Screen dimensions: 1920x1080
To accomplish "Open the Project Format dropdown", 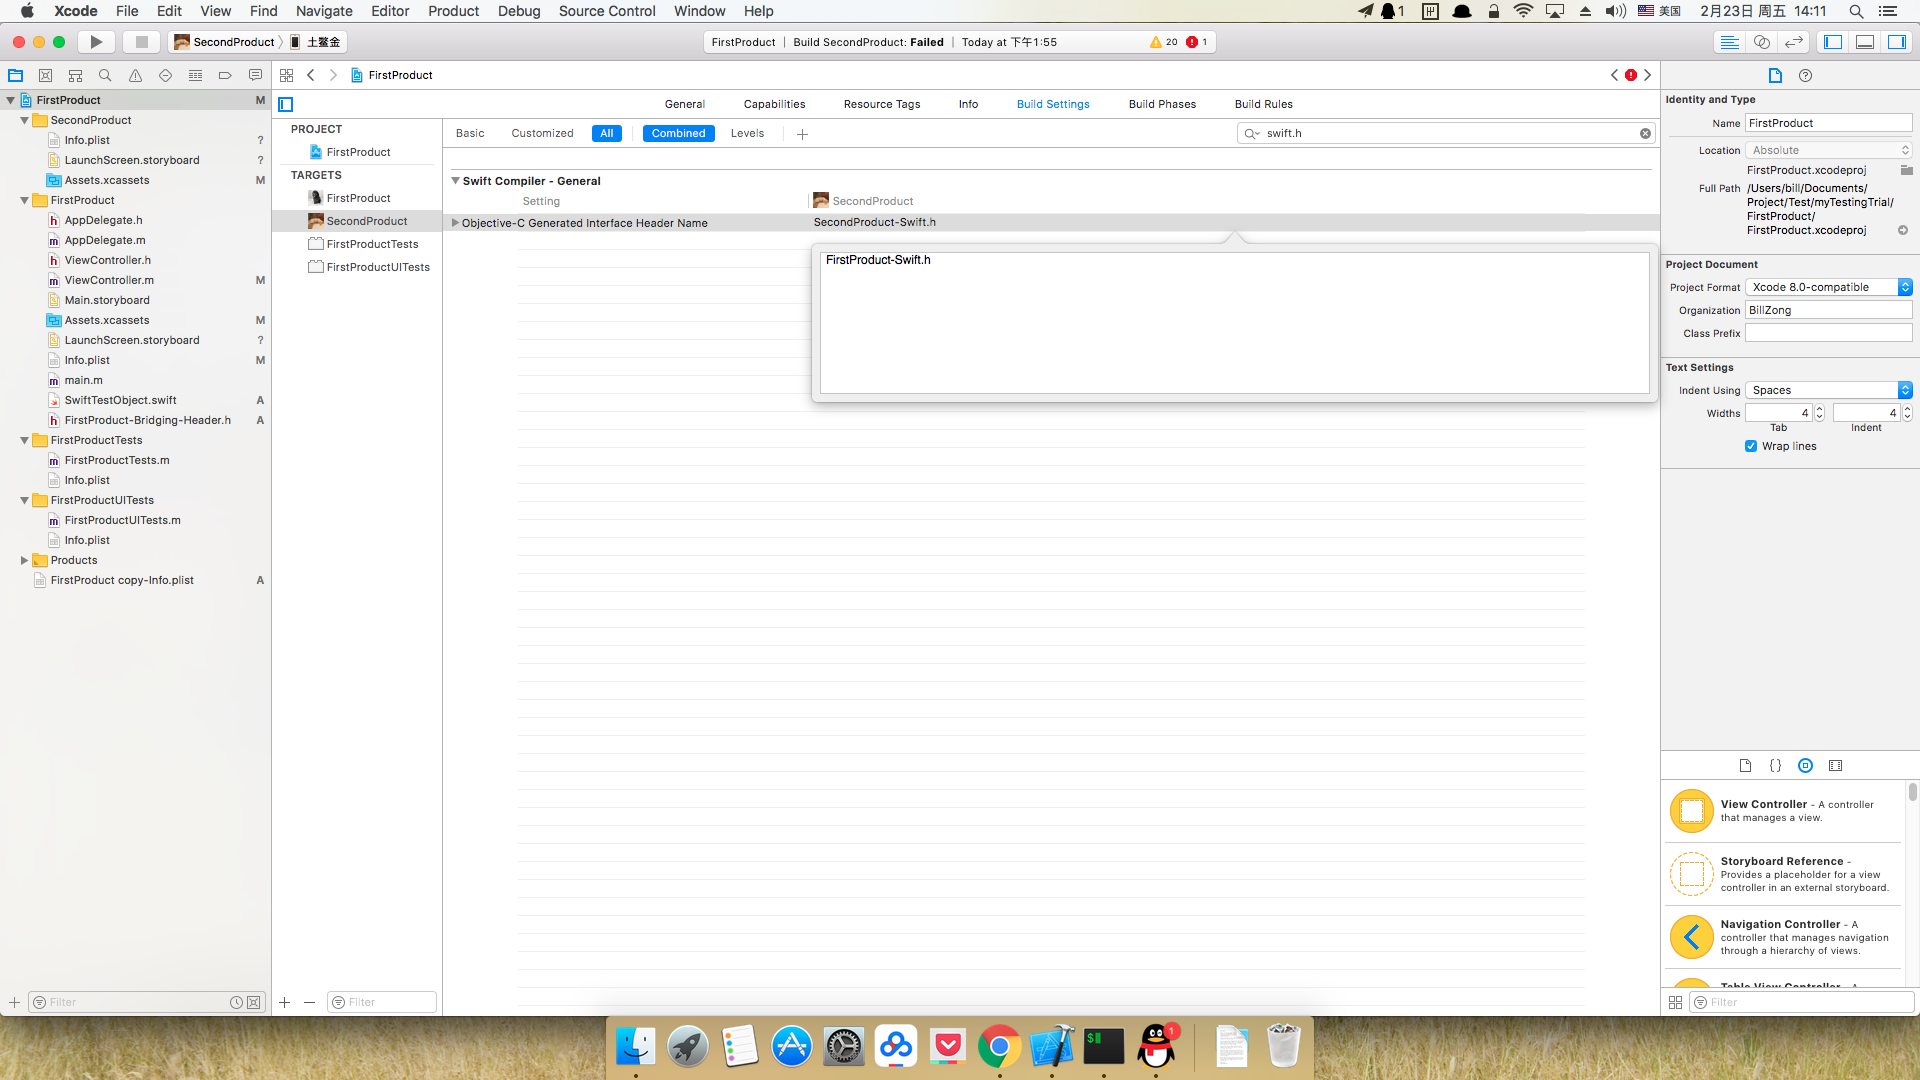I will point(1829,287).
